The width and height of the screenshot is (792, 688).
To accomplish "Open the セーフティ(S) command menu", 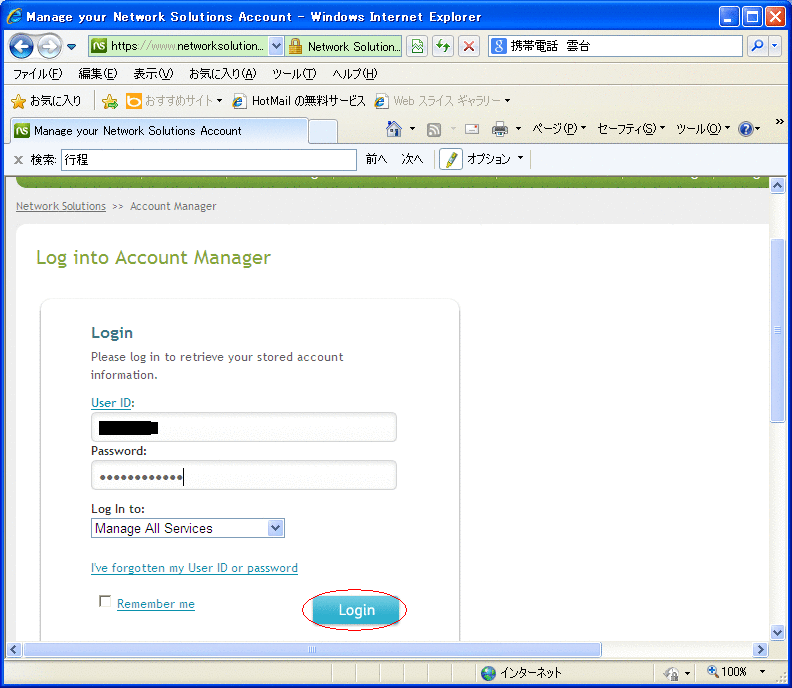I will pyautogui.click(x=631, y=129).
